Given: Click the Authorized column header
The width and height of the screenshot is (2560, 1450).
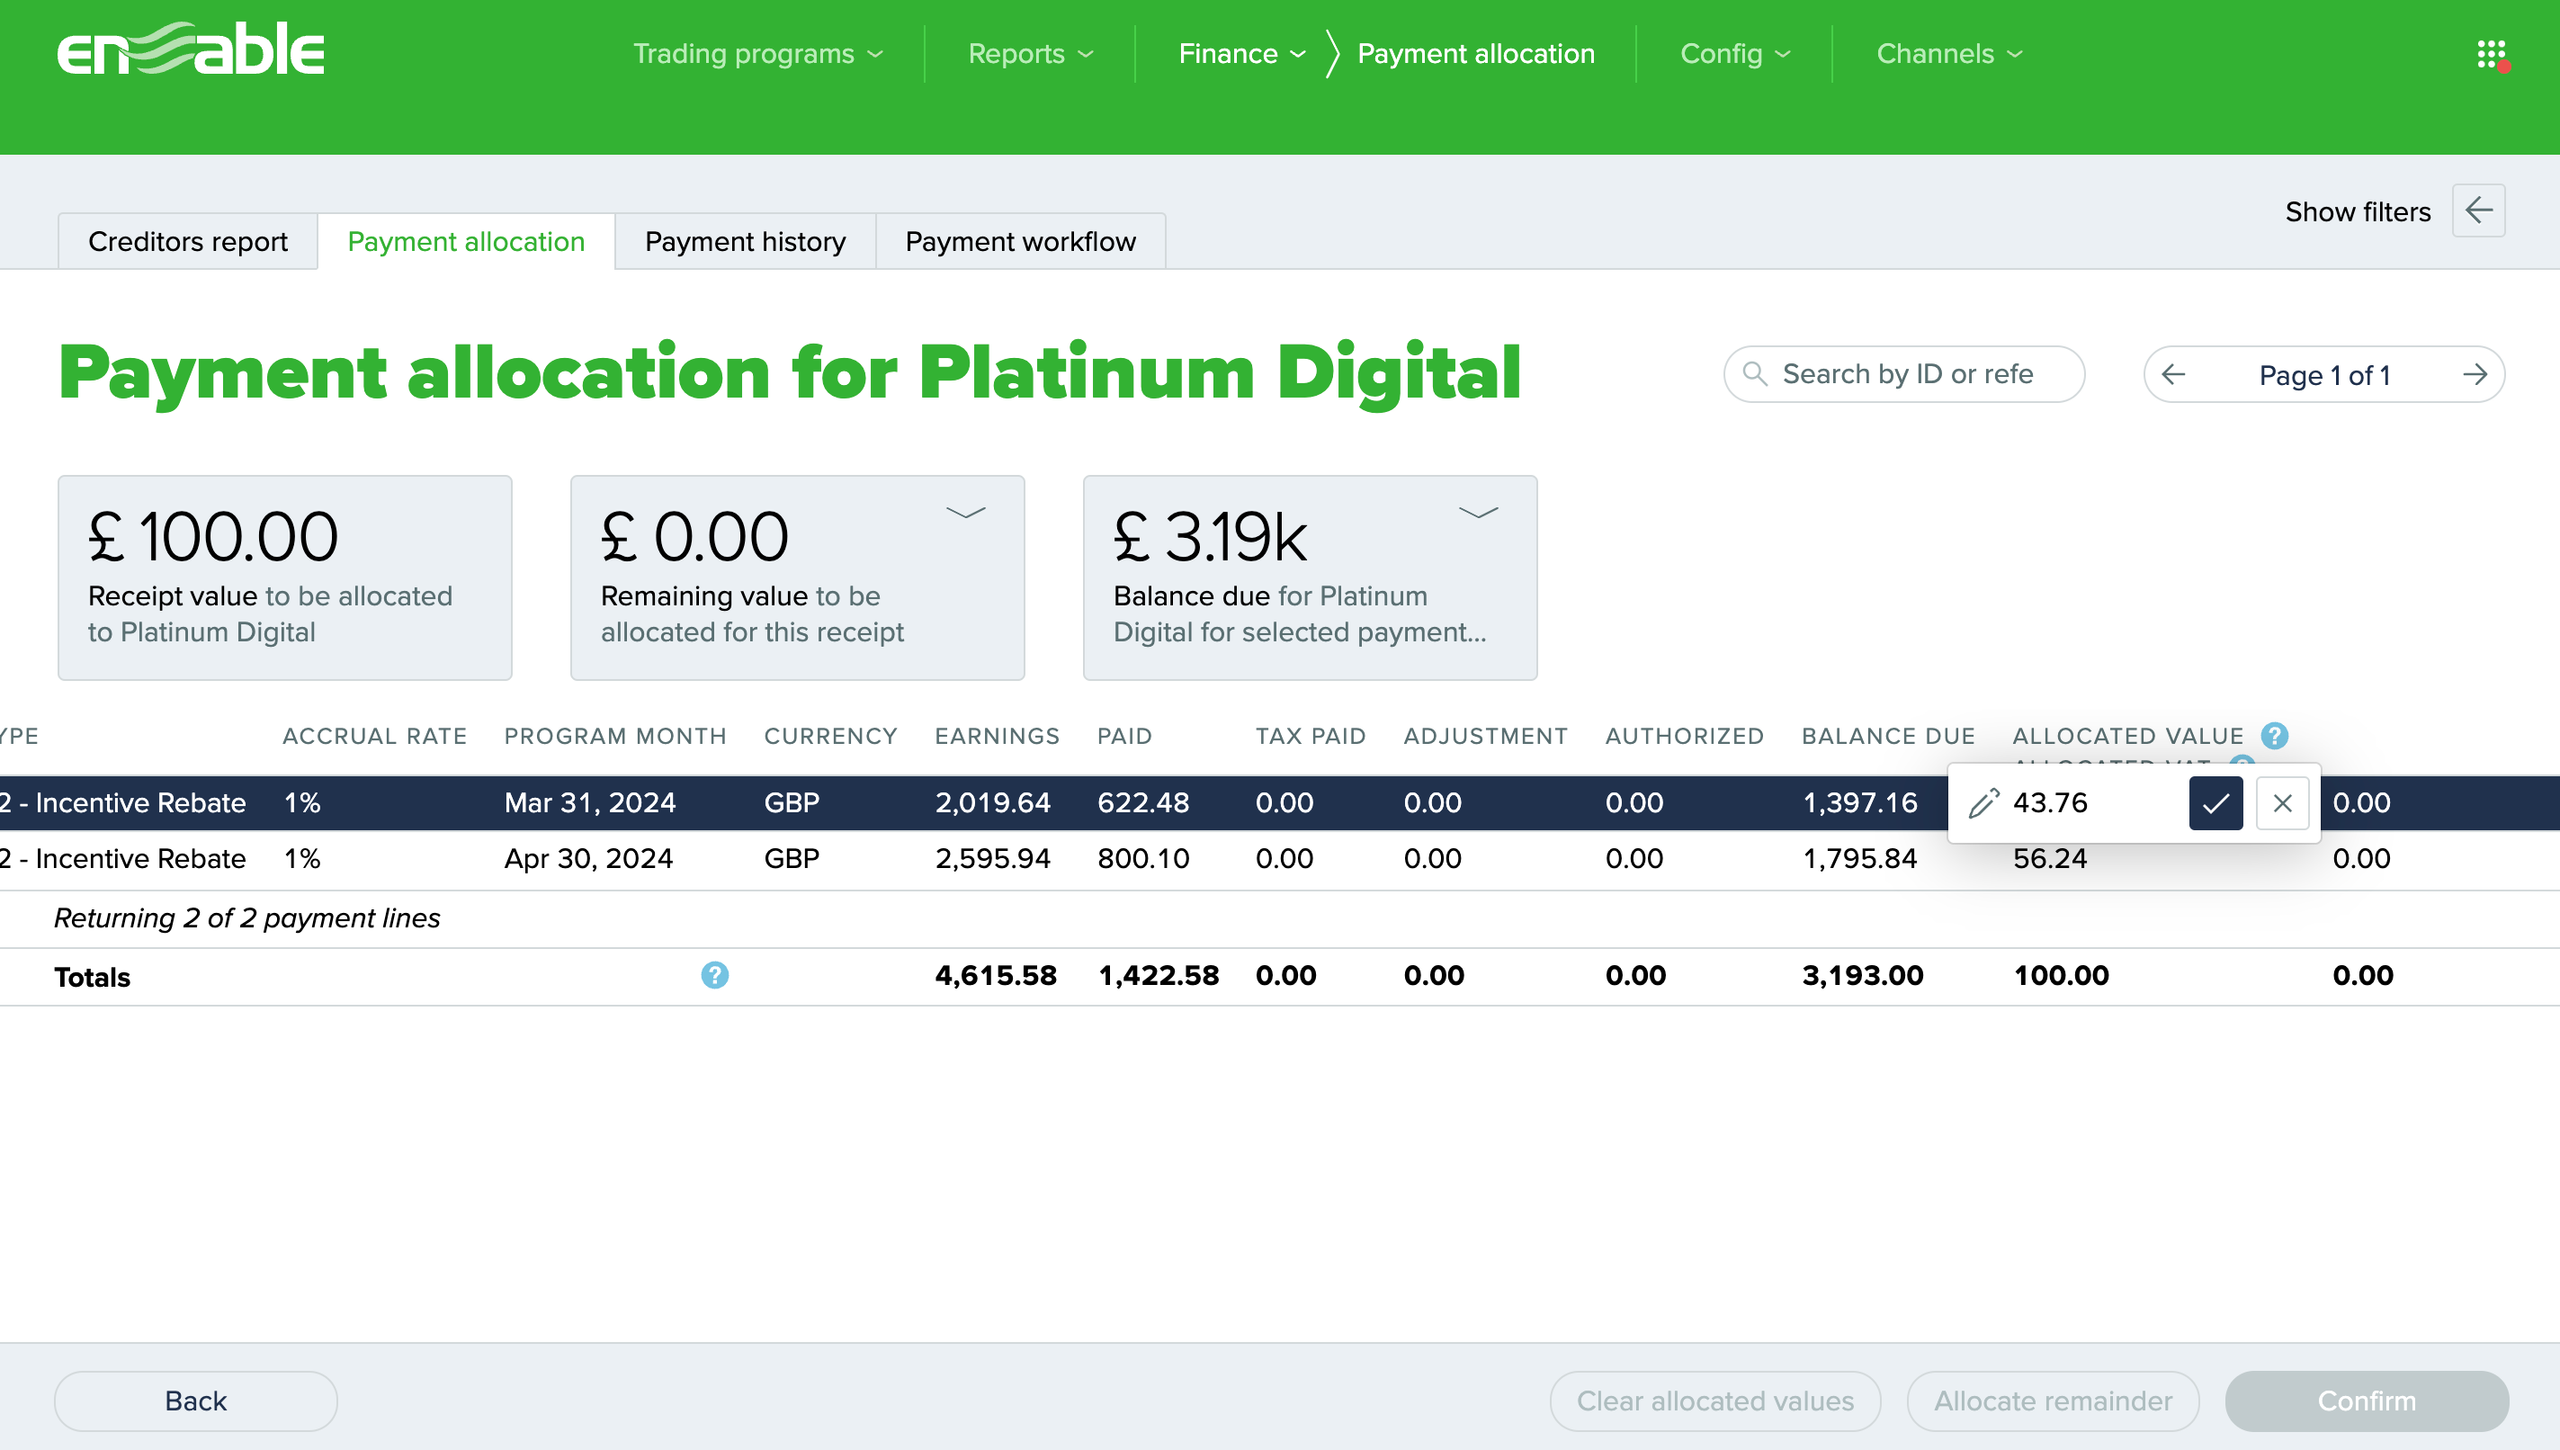Looking at the screenshot, I should point(1684,736).
